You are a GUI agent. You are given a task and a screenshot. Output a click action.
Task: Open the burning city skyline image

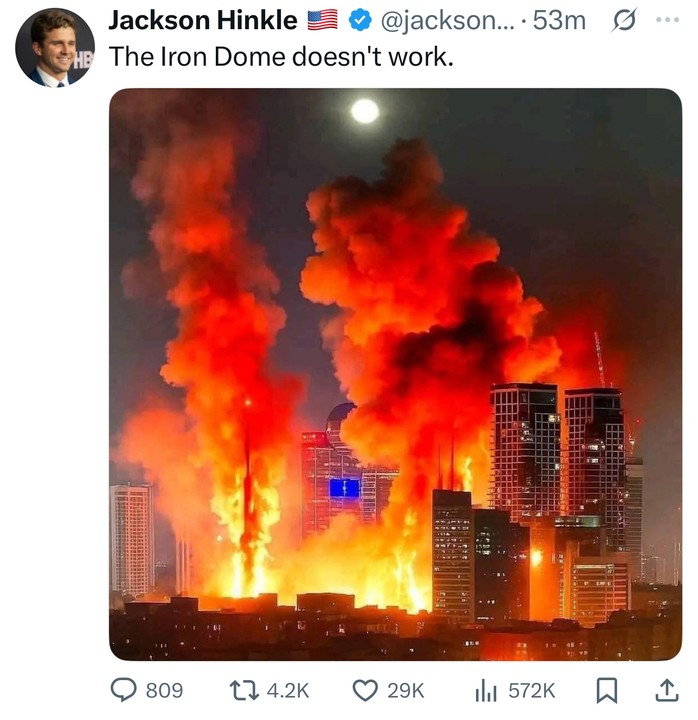395,374
